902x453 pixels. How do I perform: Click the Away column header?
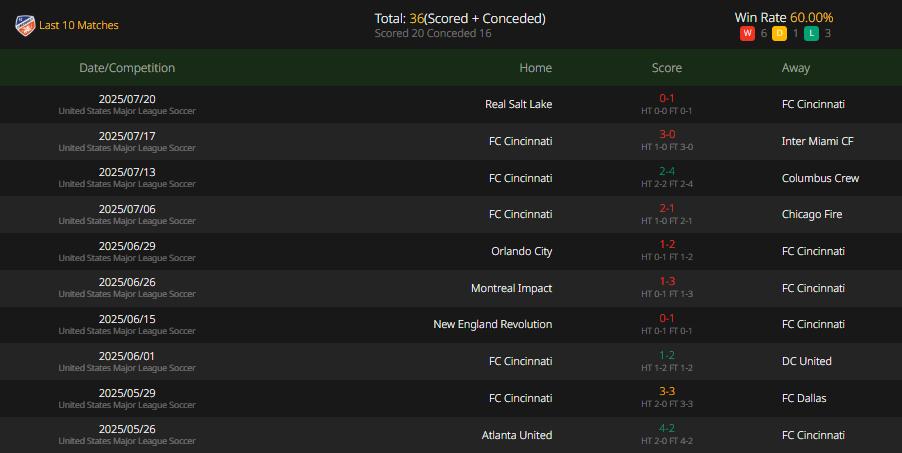pyautogui.click(x=796, y=68)
